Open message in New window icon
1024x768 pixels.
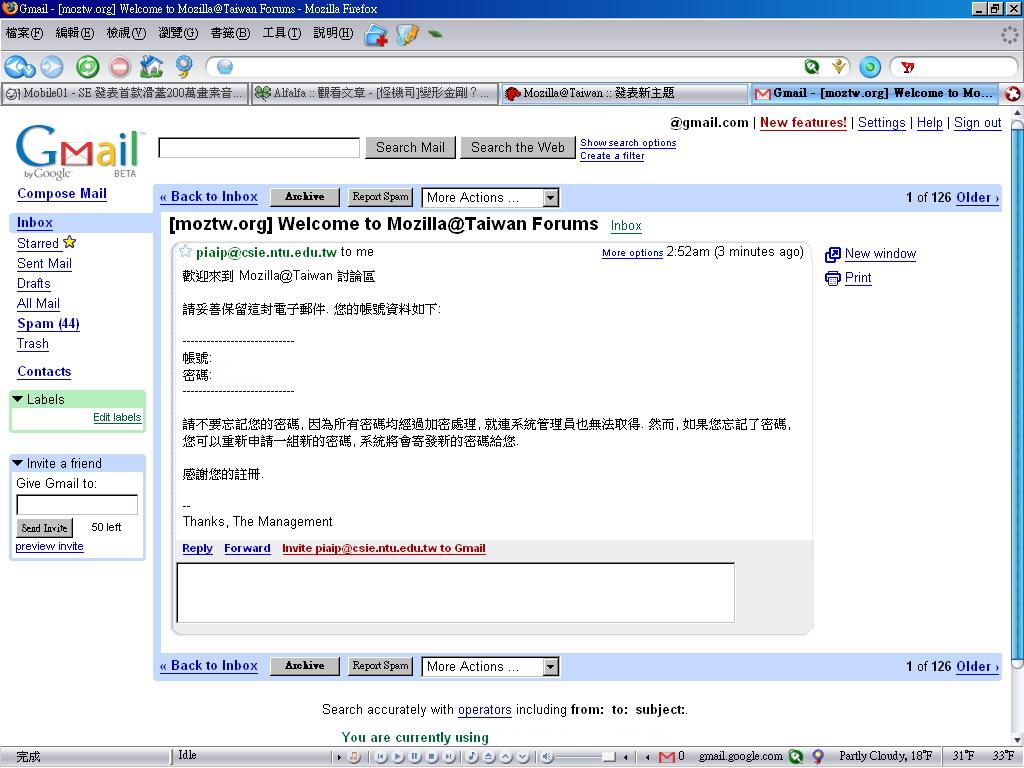point(832,254)
